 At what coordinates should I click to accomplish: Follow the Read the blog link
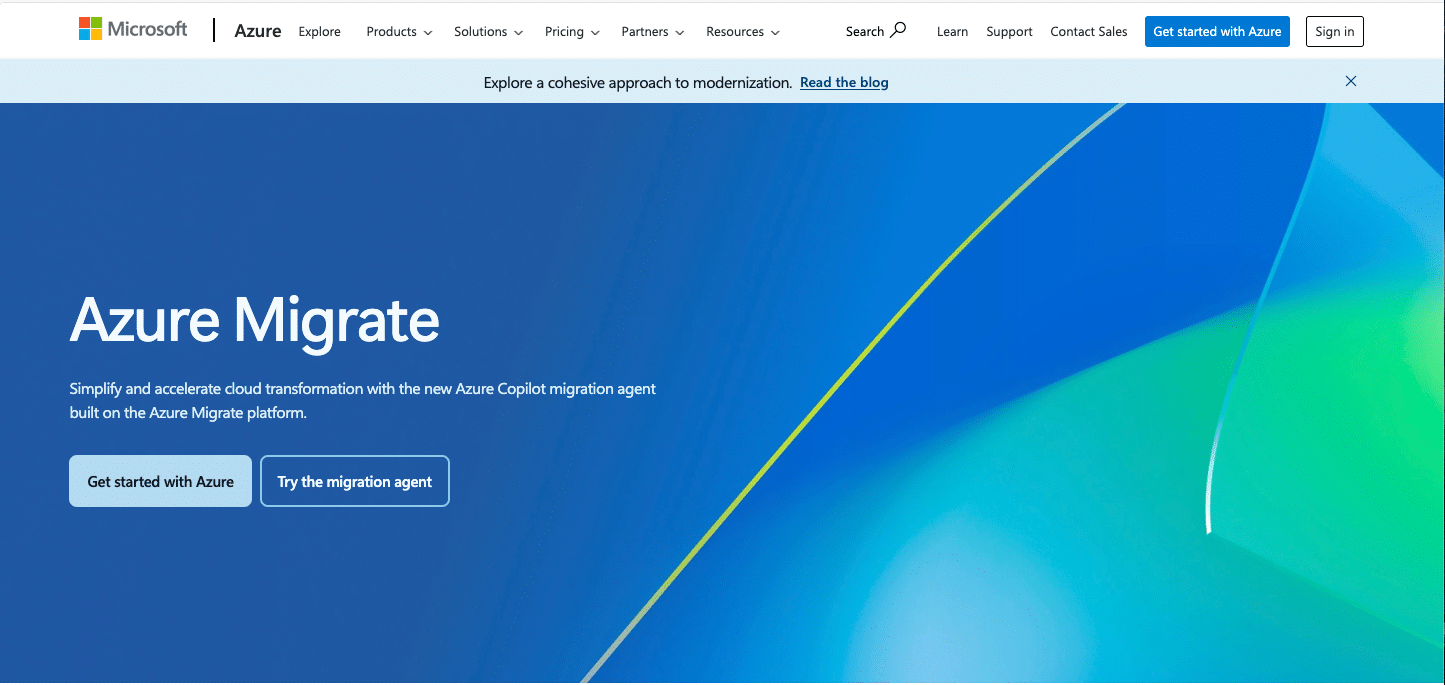click(x=844, y=82)
